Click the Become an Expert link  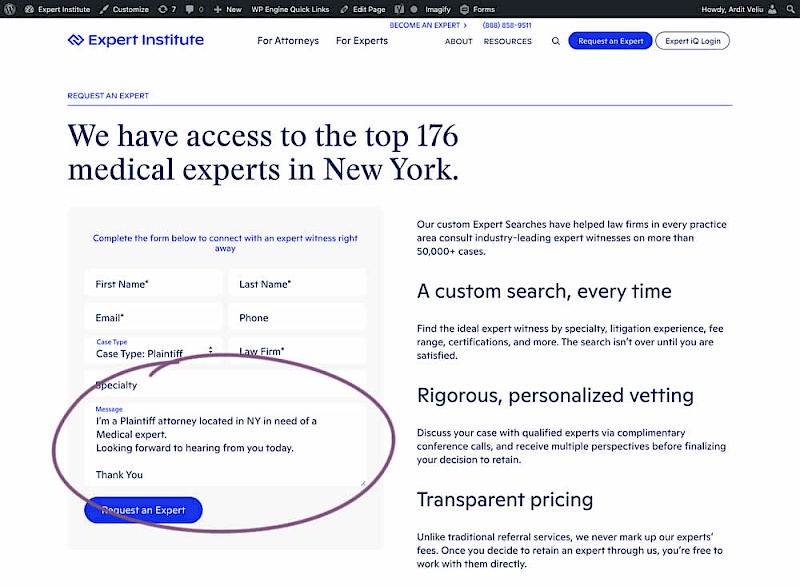coord(428,25)
